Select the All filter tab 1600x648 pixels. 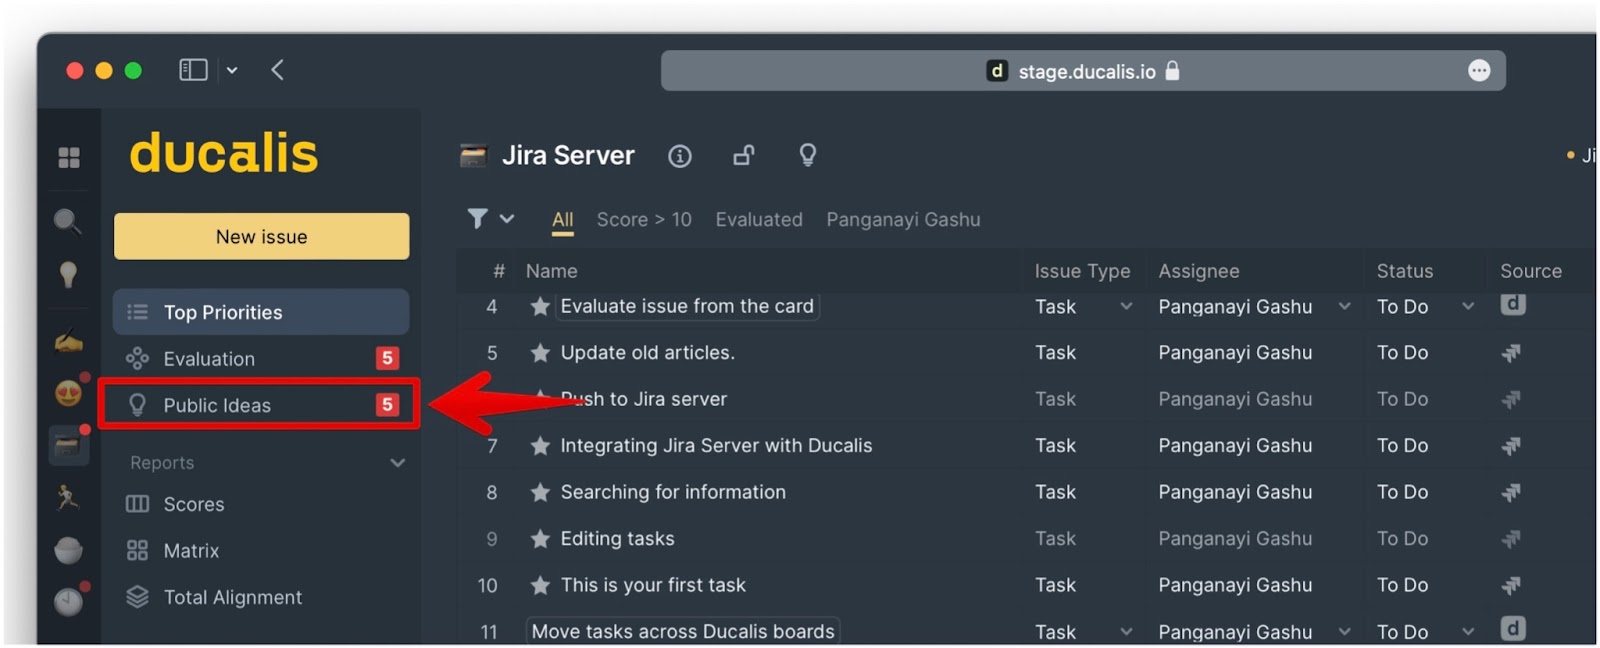tap(563, 220)
